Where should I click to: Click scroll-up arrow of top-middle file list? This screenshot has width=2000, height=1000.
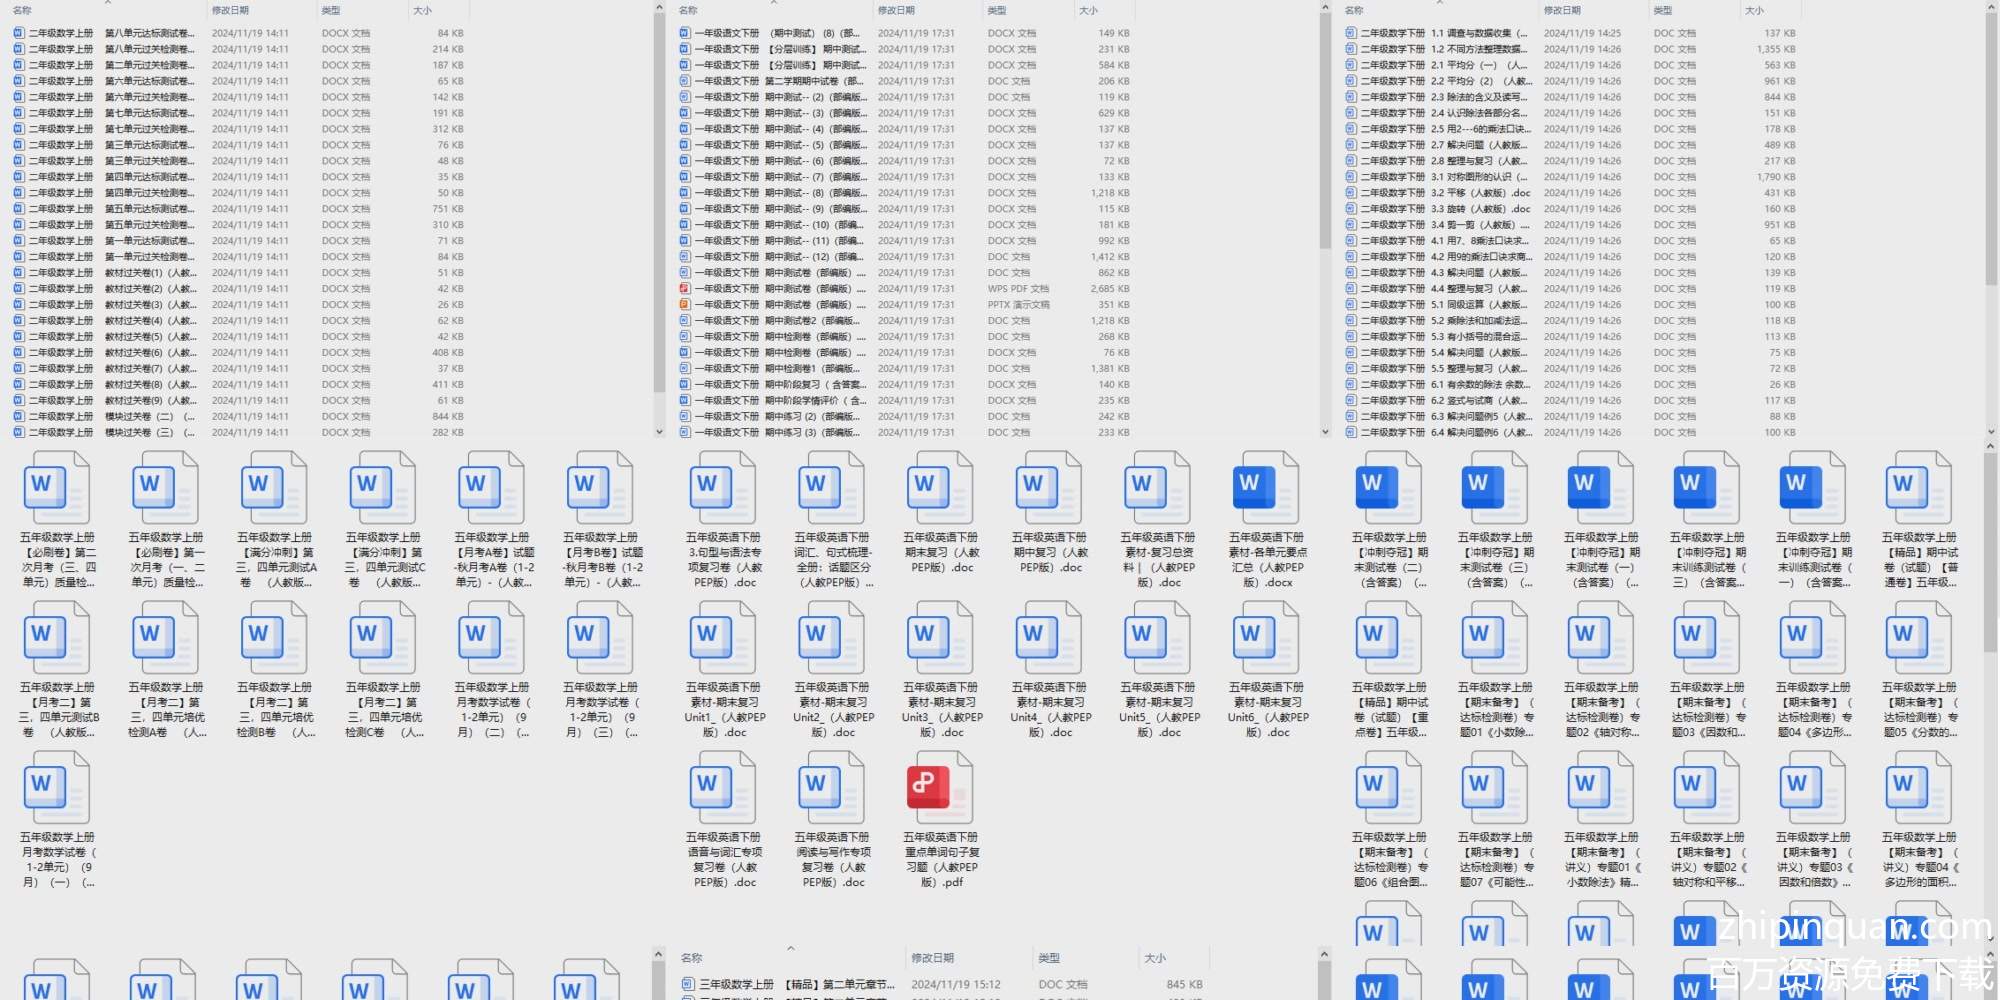tap(1325, 9)
